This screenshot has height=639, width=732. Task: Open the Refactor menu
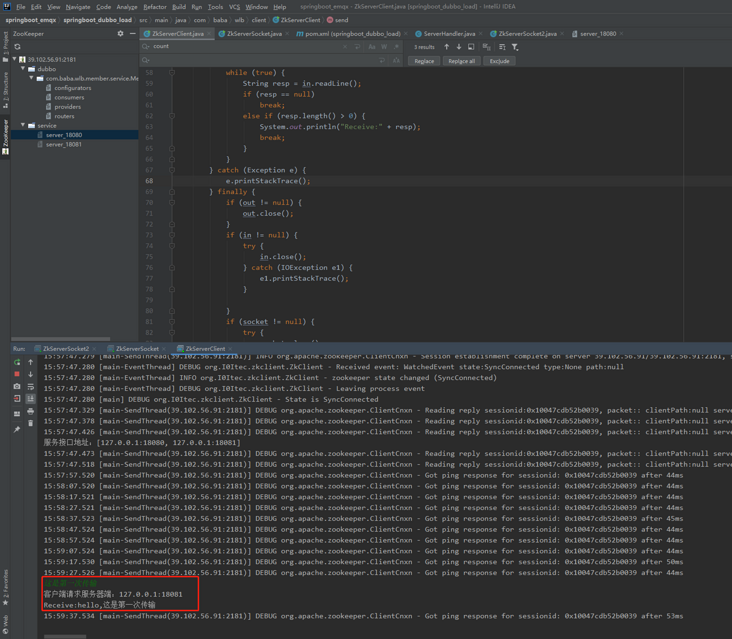(155, 7)
